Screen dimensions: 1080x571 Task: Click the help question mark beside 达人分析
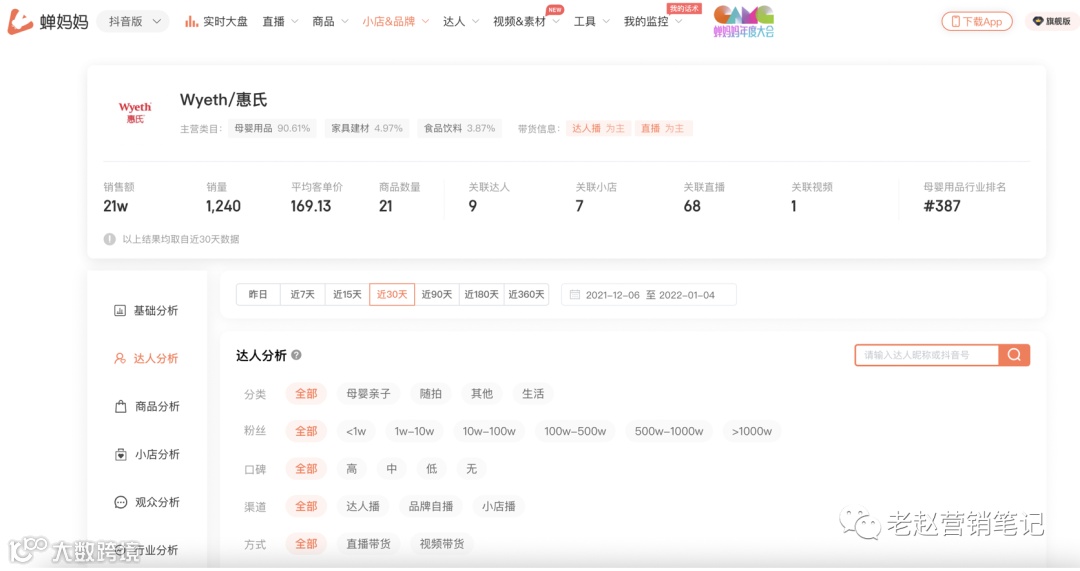coord(296,355)
